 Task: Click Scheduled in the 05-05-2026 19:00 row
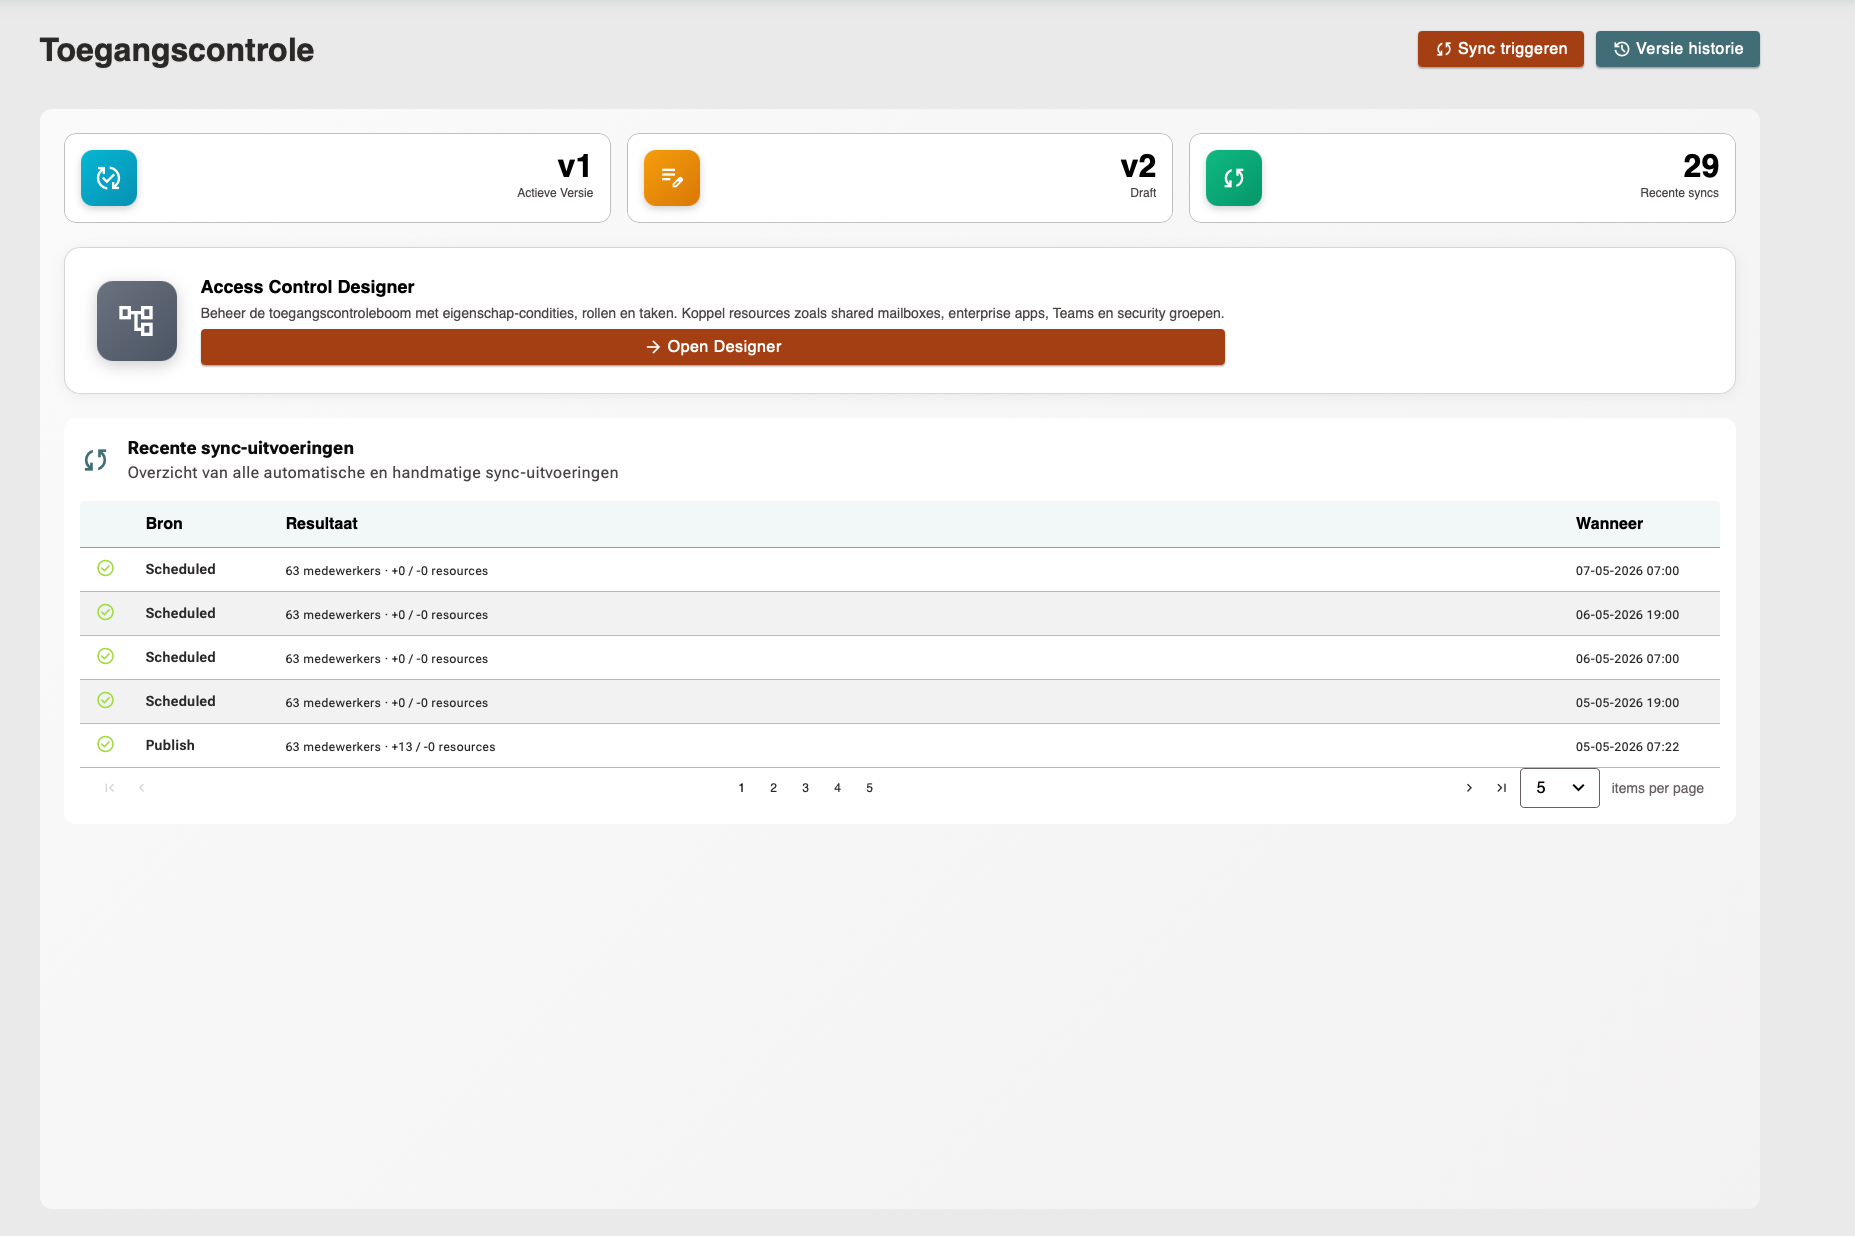[x=181, y=701]
